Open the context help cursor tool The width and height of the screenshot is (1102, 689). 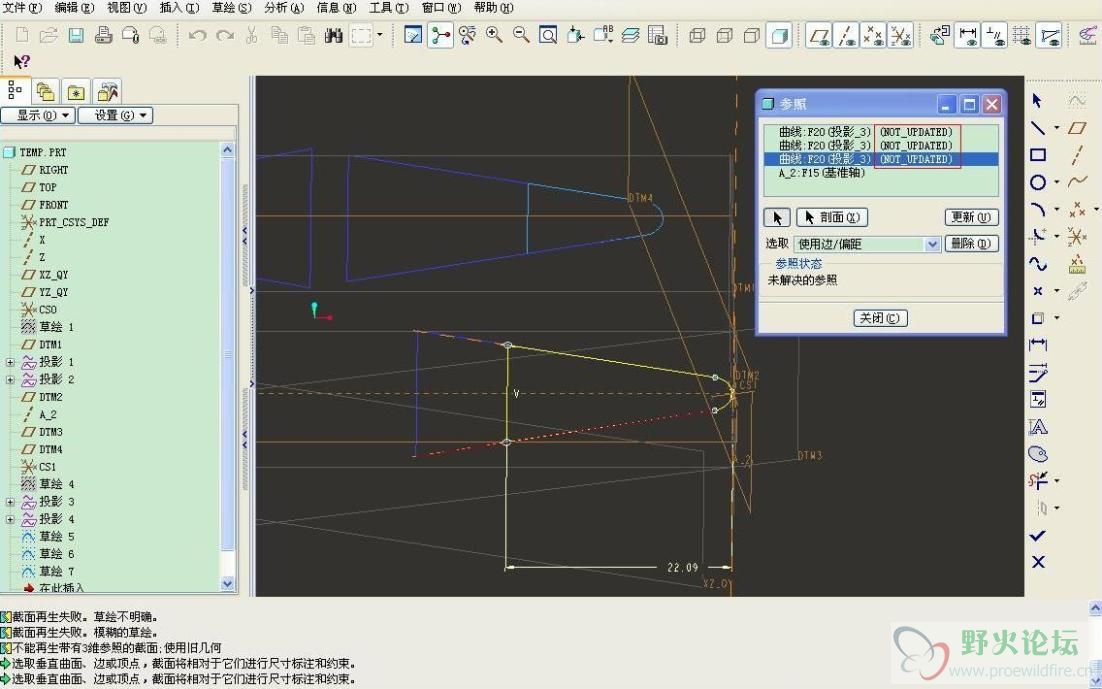22,62
